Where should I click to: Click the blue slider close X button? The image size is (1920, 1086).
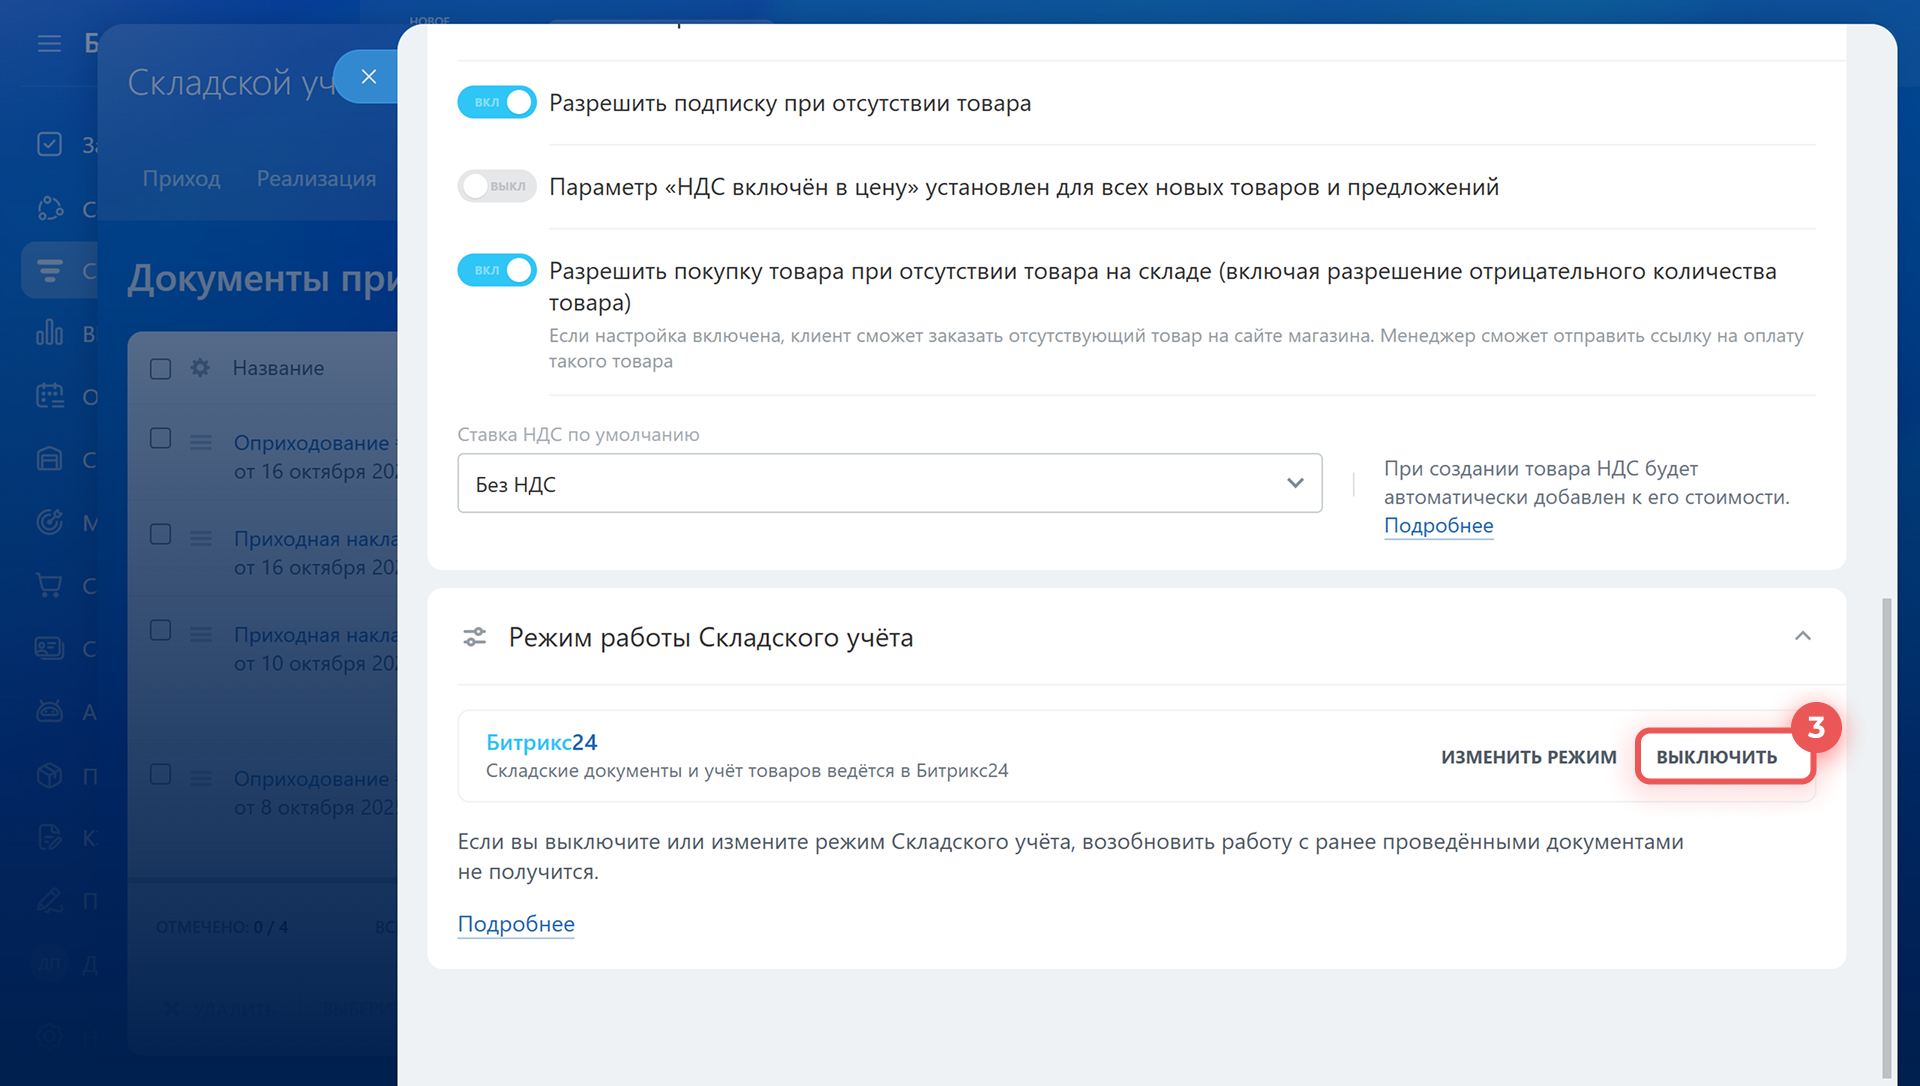coord(368,77)
